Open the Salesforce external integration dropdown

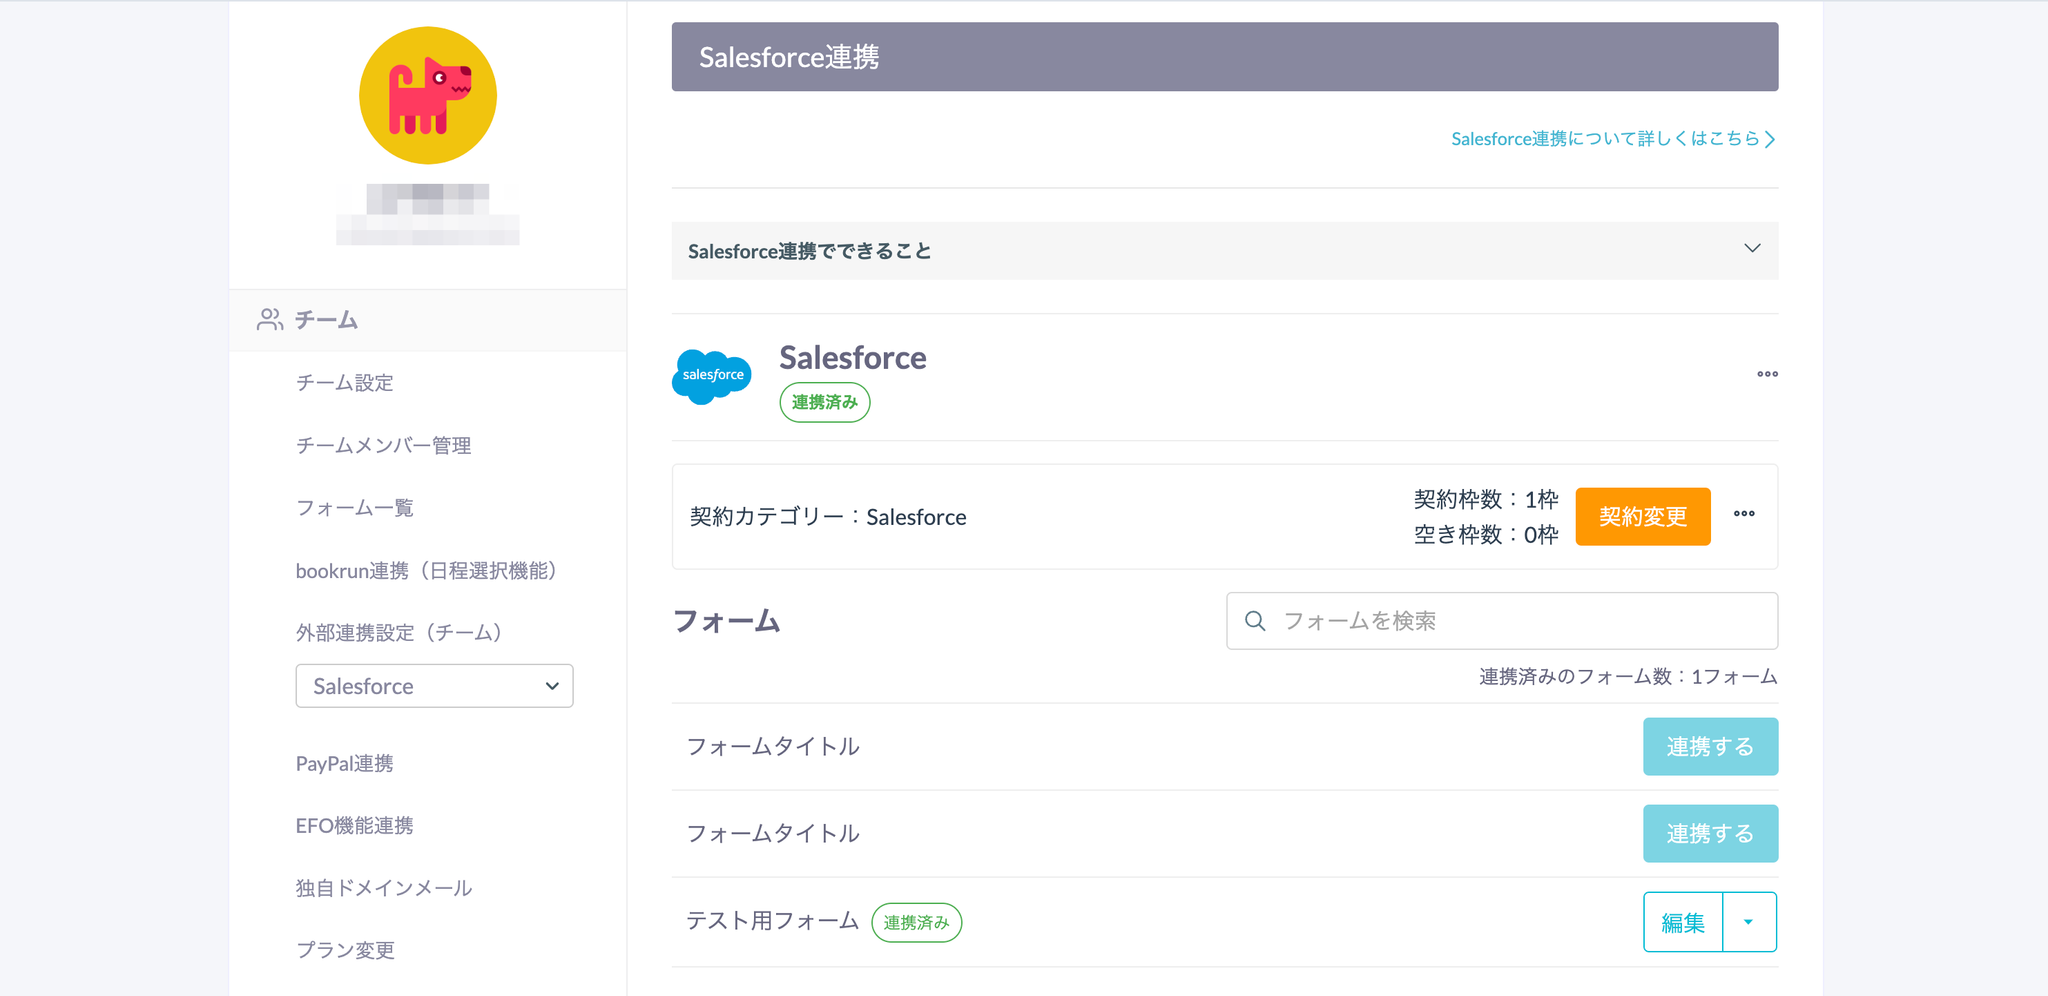click(x=434, y=686)
